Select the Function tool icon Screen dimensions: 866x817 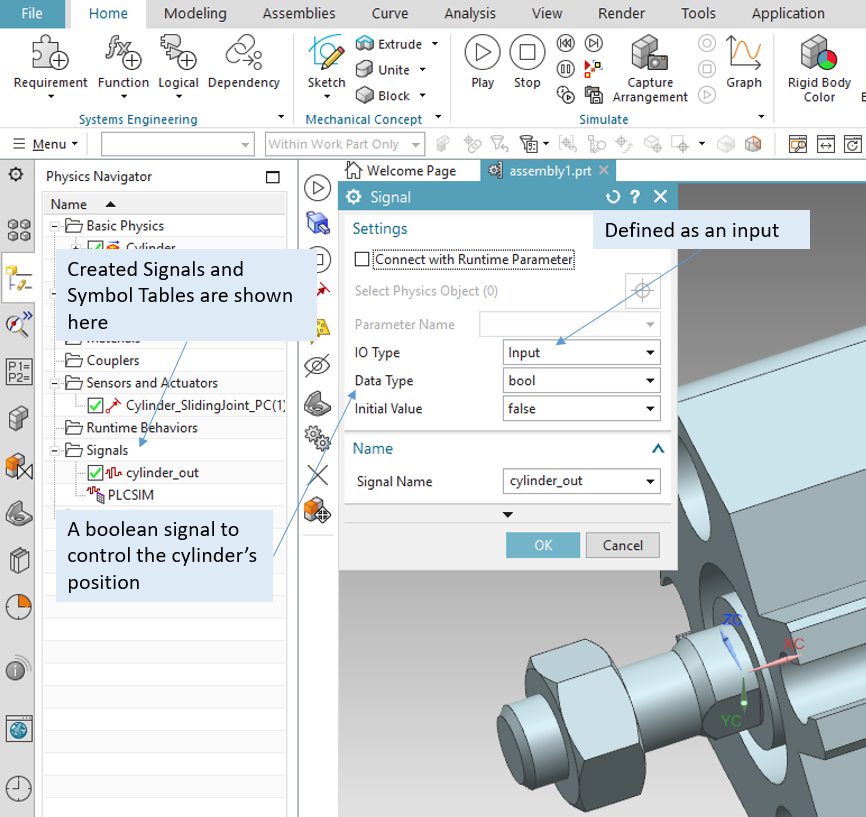tap(124, 52)
